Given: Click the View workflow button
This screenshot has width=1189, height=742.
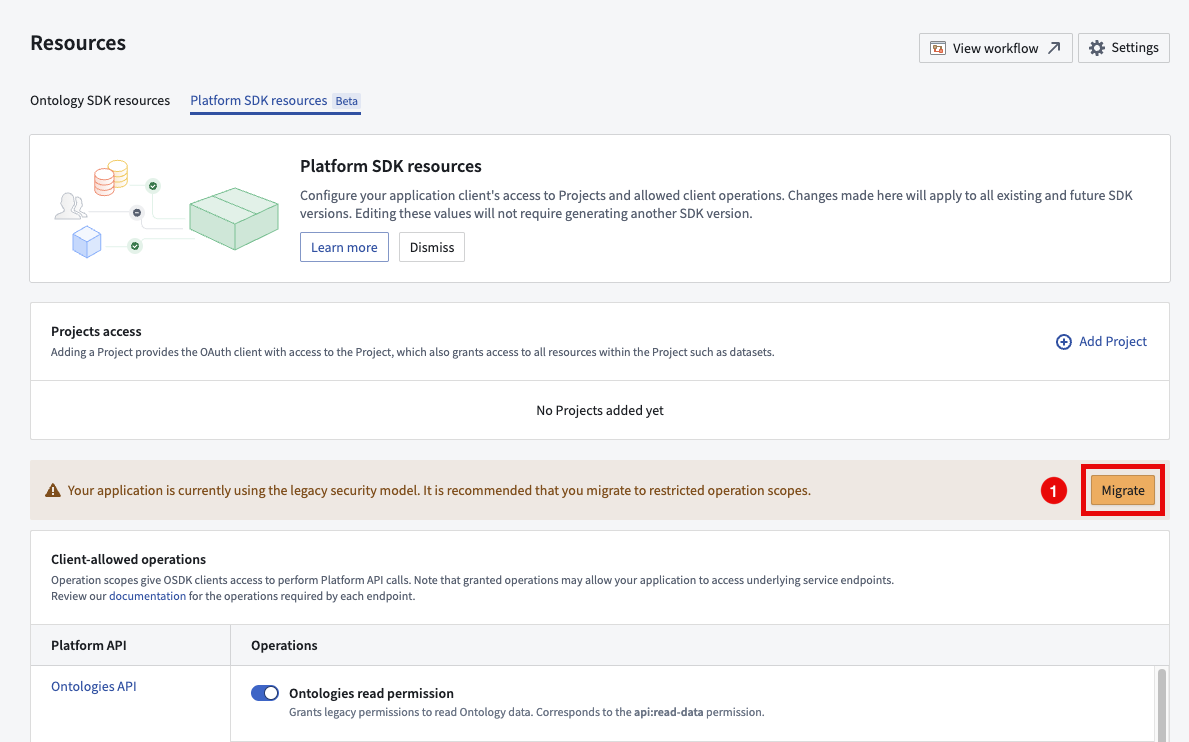Looking at the screenshot, I should pyautogui.click(x=995, y=47).
